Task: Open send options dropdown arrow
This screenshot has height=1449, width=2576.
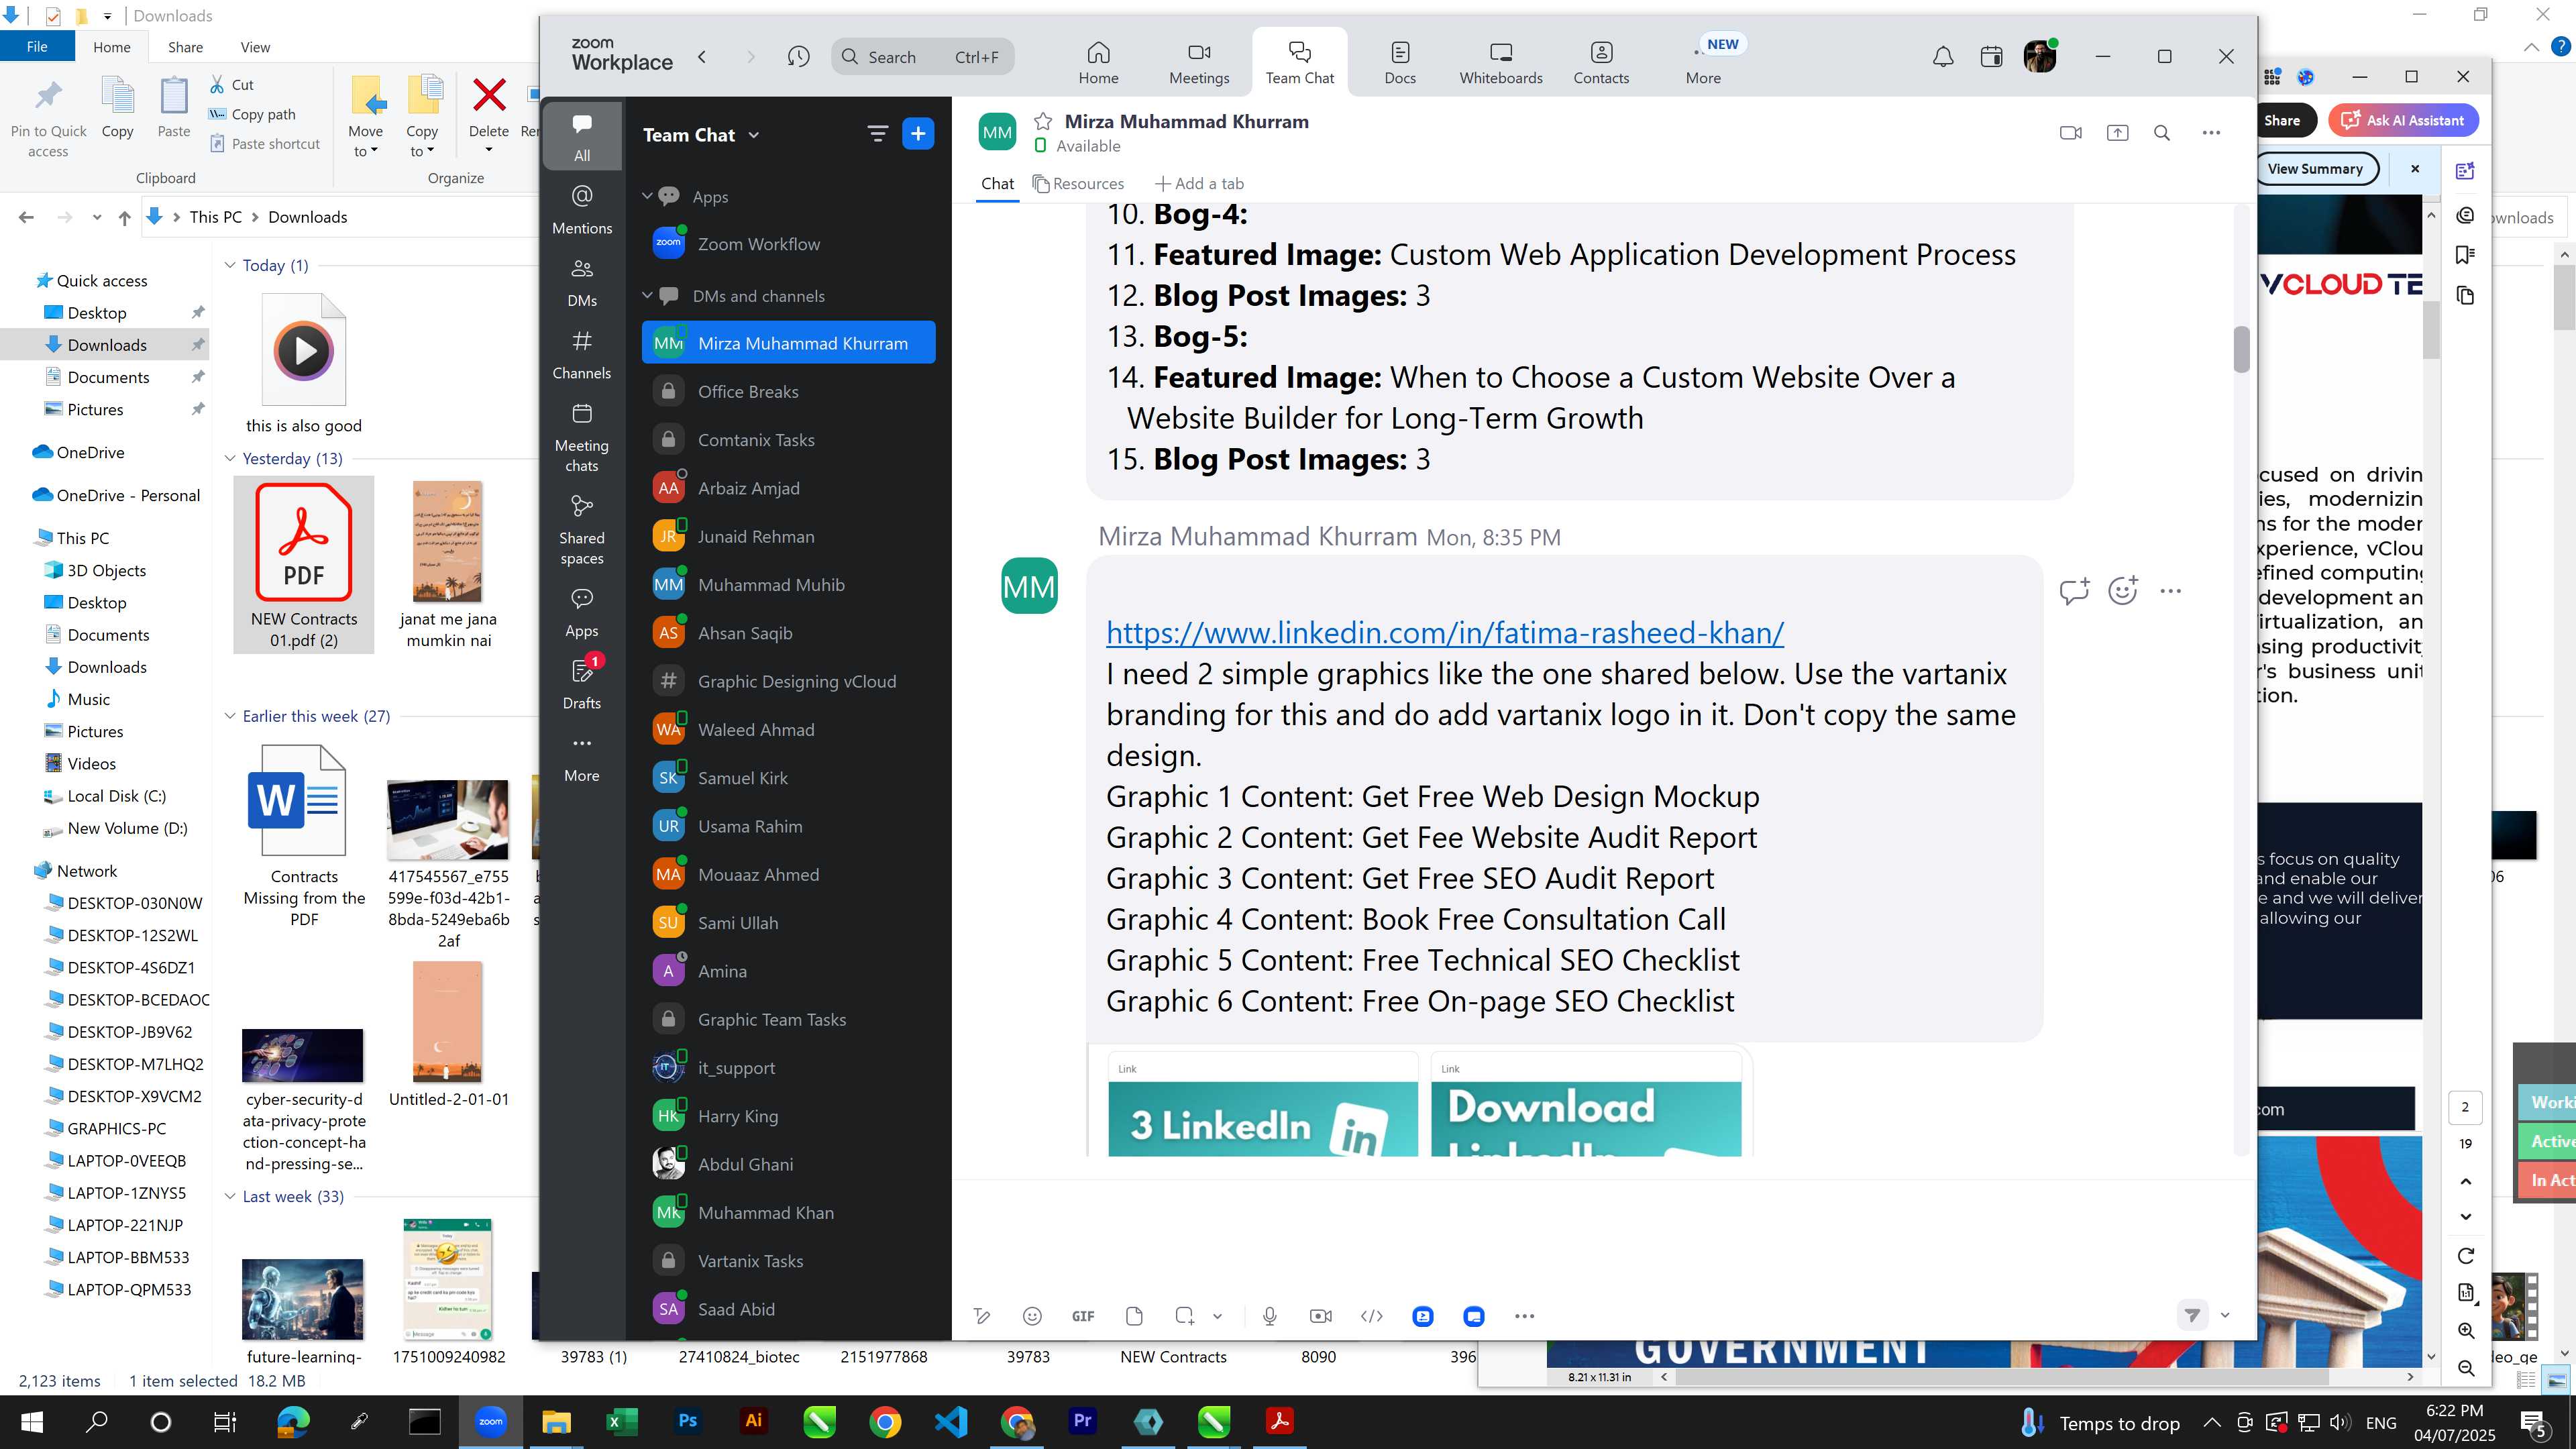Action: [x=2225, y=1315]
